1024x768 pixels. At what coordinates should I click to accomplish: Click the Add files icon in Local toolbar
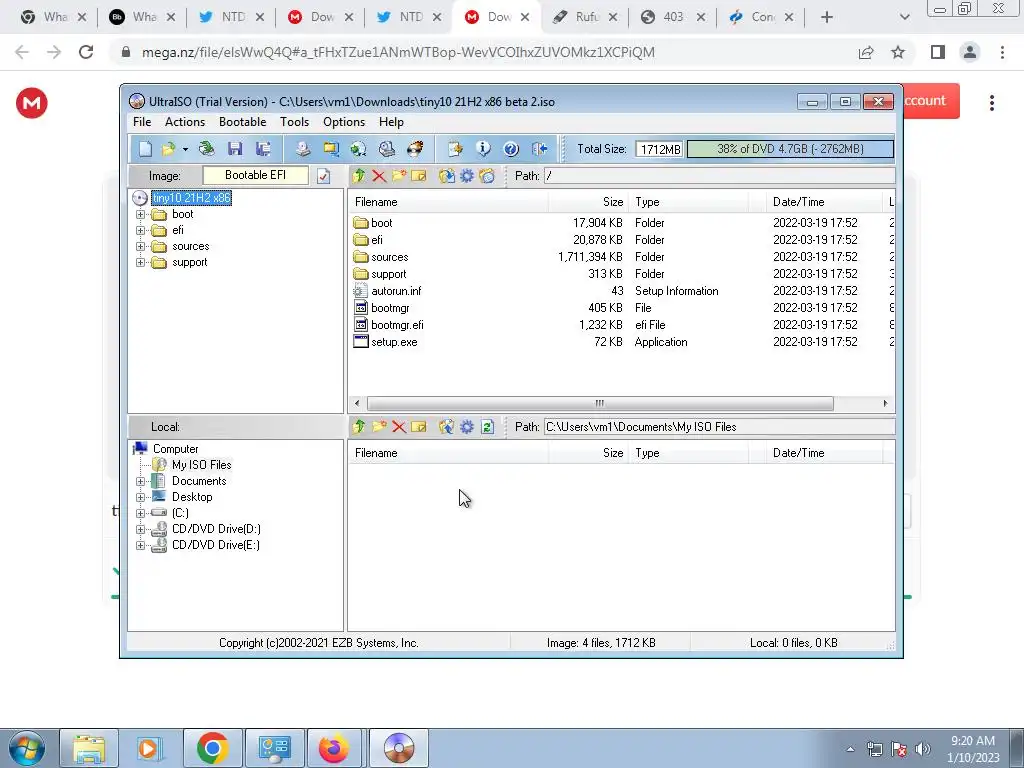point(447,426)
